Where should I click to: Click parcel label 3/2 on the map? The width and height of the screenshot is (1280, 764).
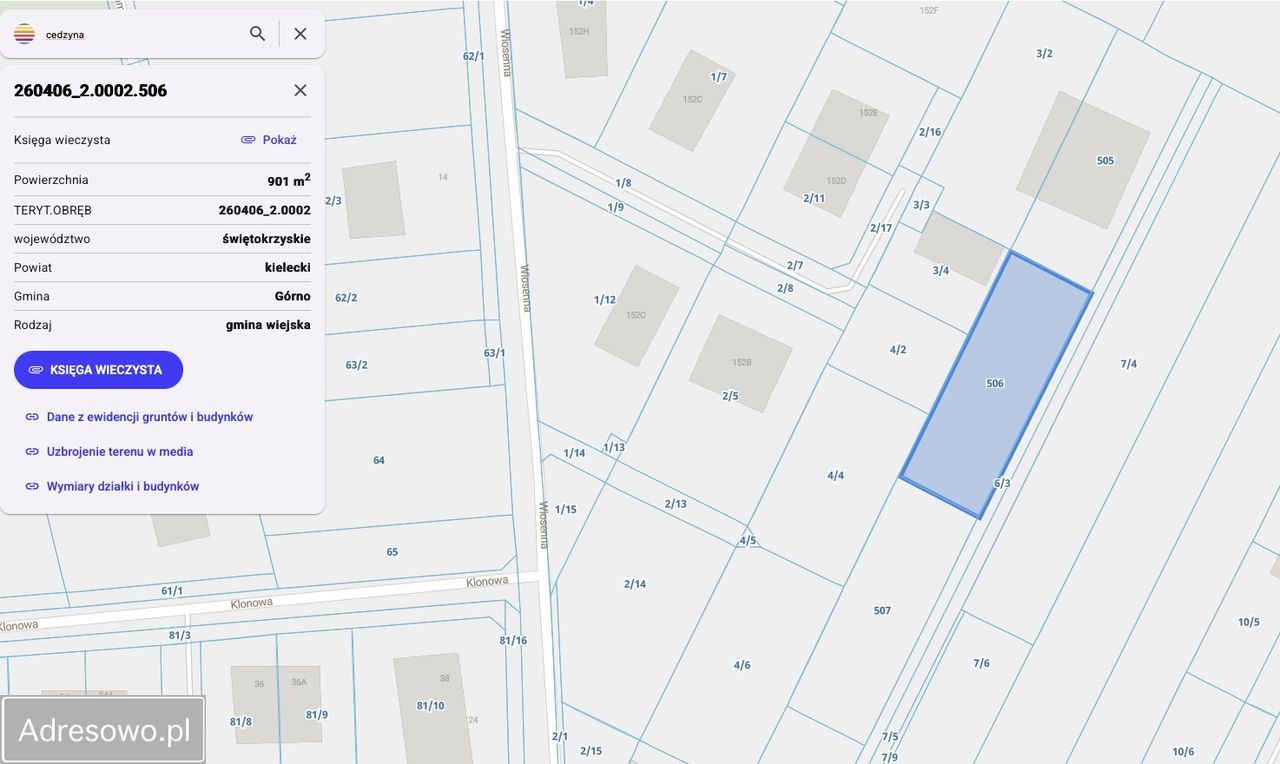point(1045,54)
